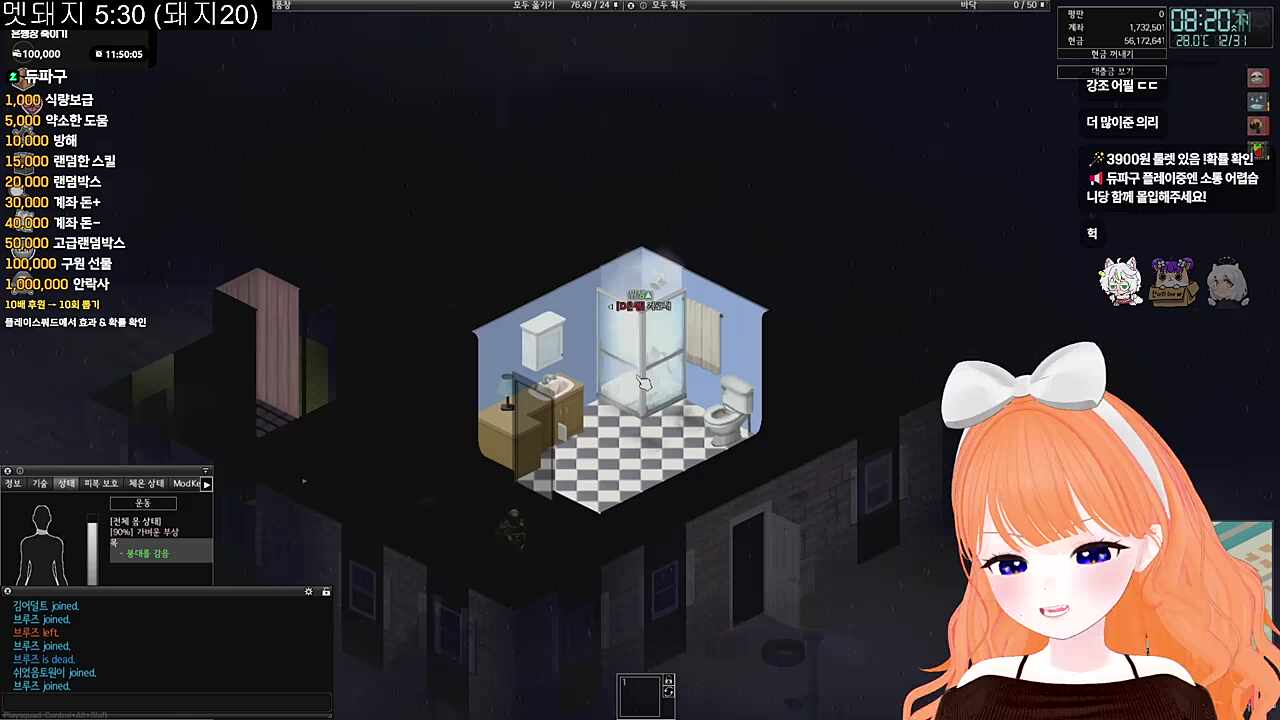Click the white cat streamer avatar
Screen dimensions: 1280x720
tap(1120, 281)
